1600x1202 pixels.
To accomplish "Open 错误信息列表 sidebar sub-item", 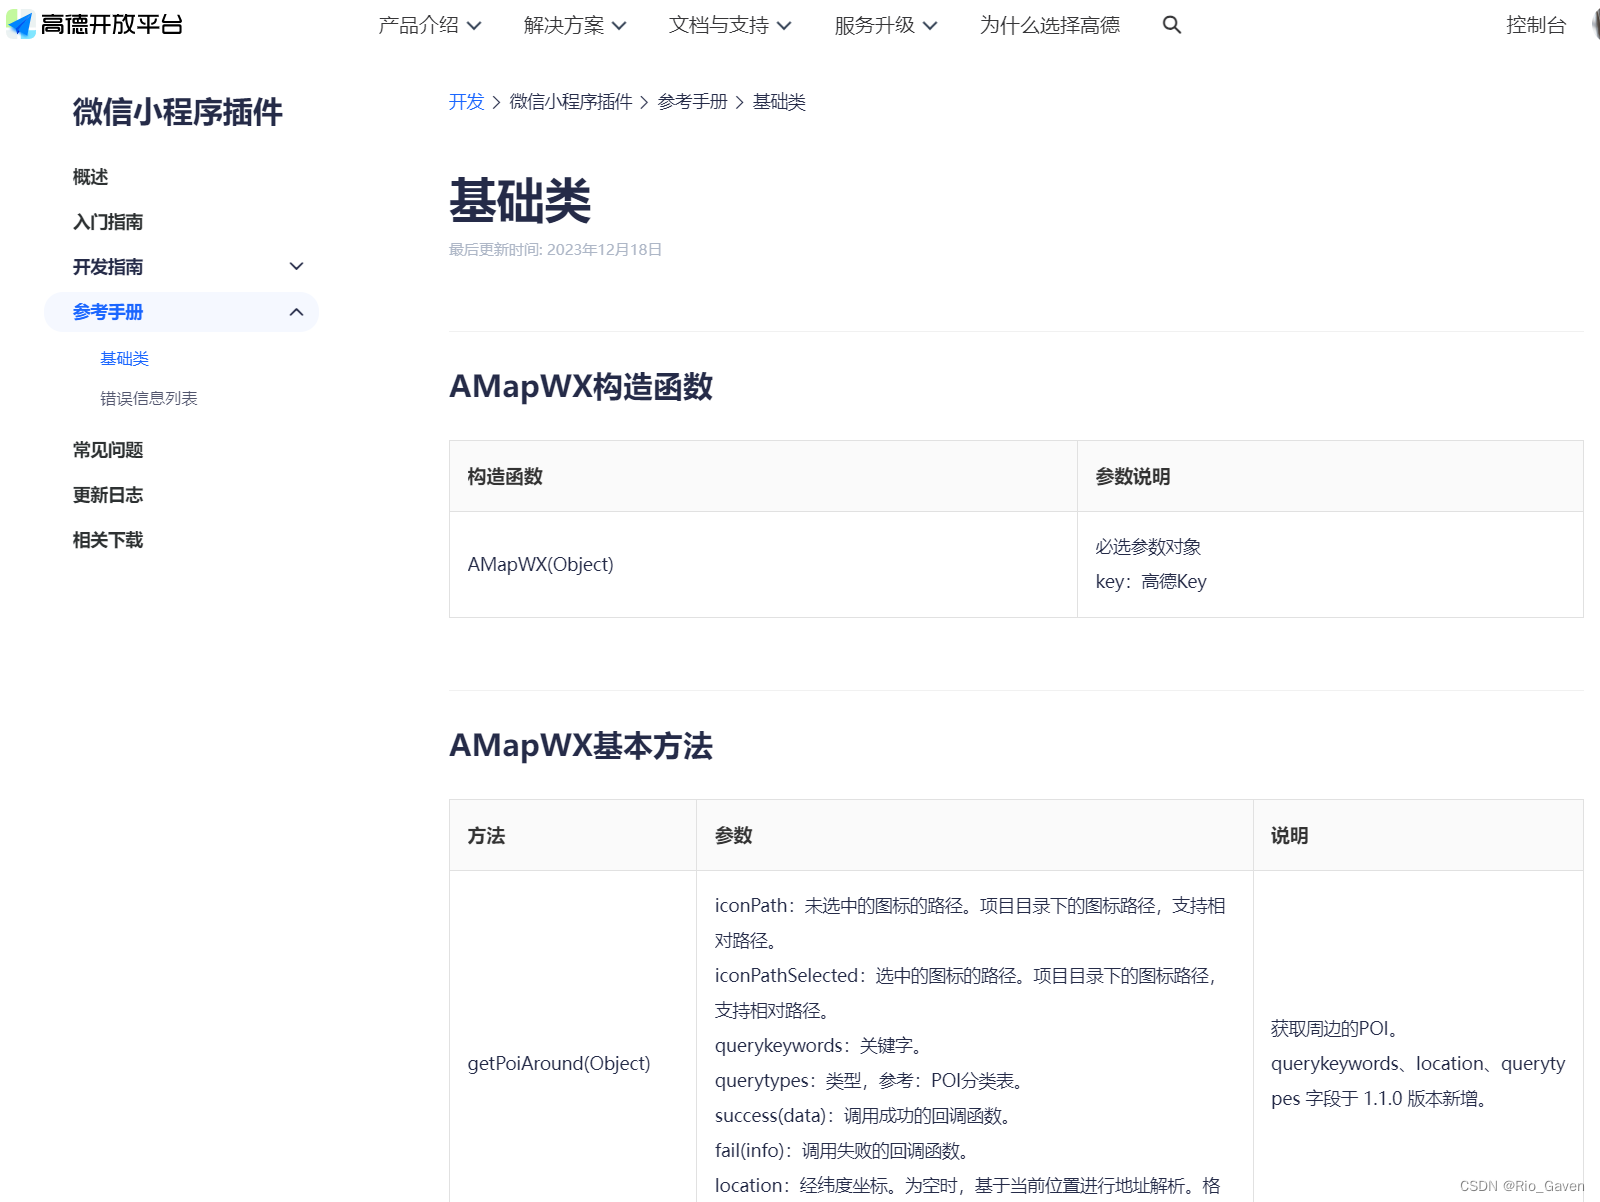I will click(149, 398).
